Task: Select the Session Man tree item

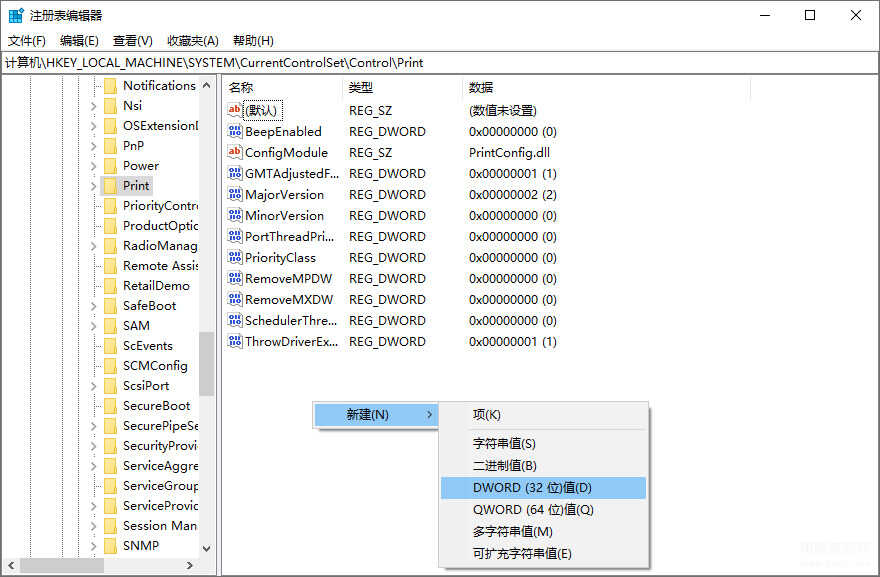Action: point(160,526)
